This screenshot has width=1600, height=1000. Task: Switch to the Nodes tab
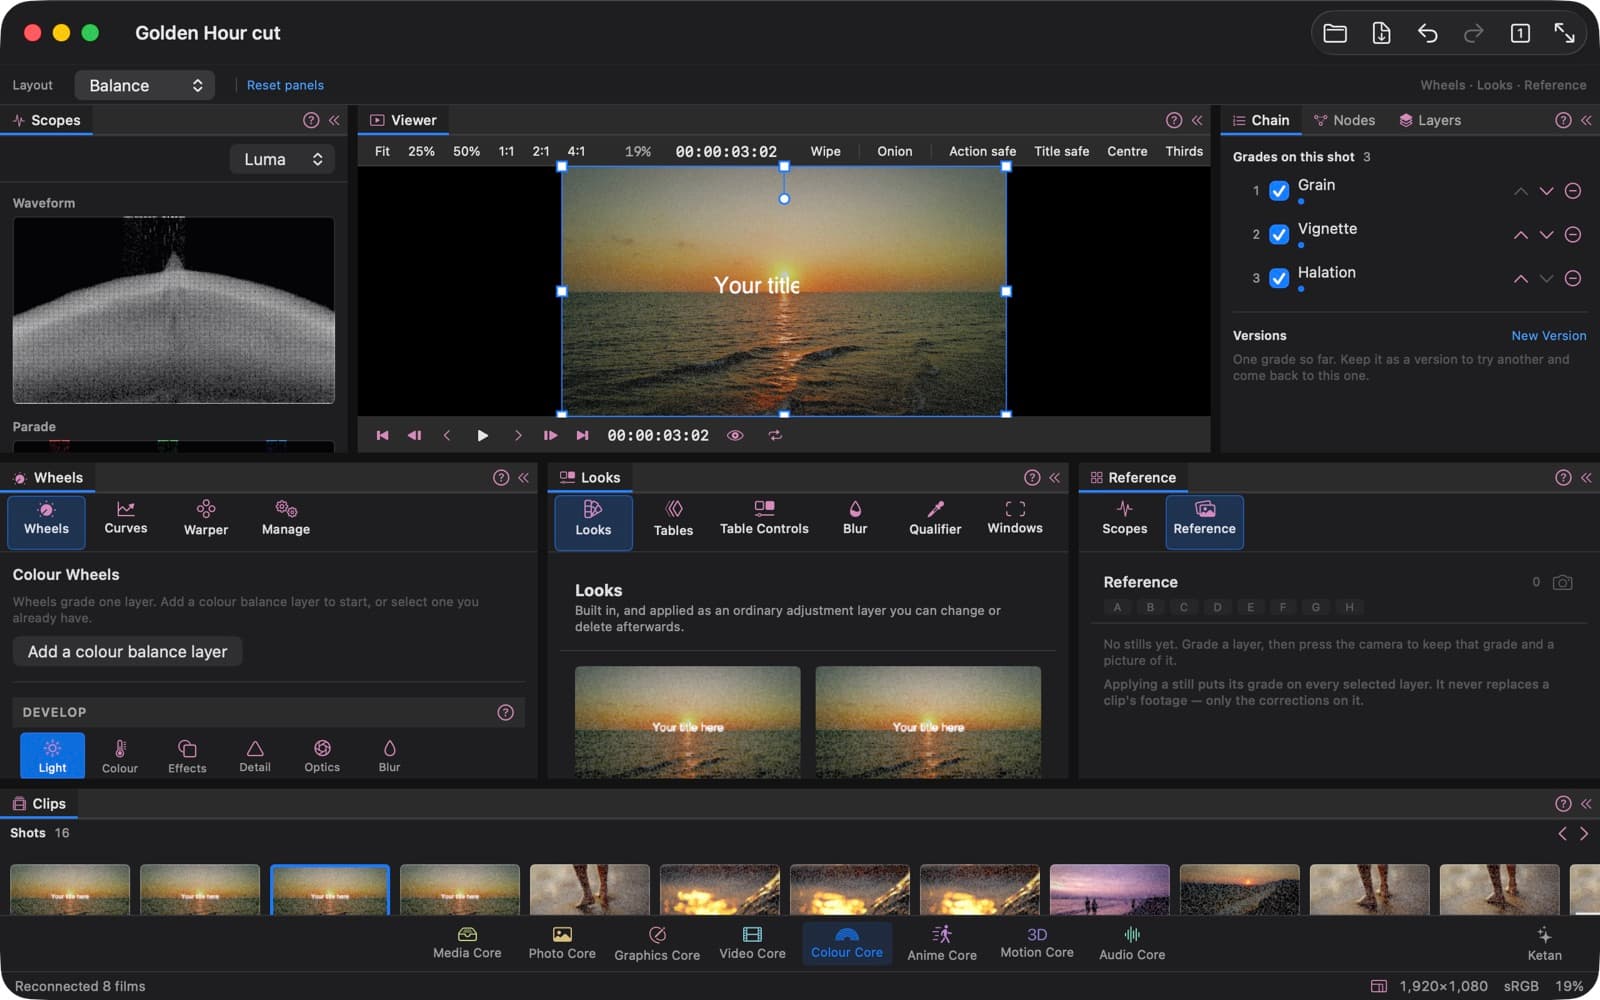tap(1344, 120)
